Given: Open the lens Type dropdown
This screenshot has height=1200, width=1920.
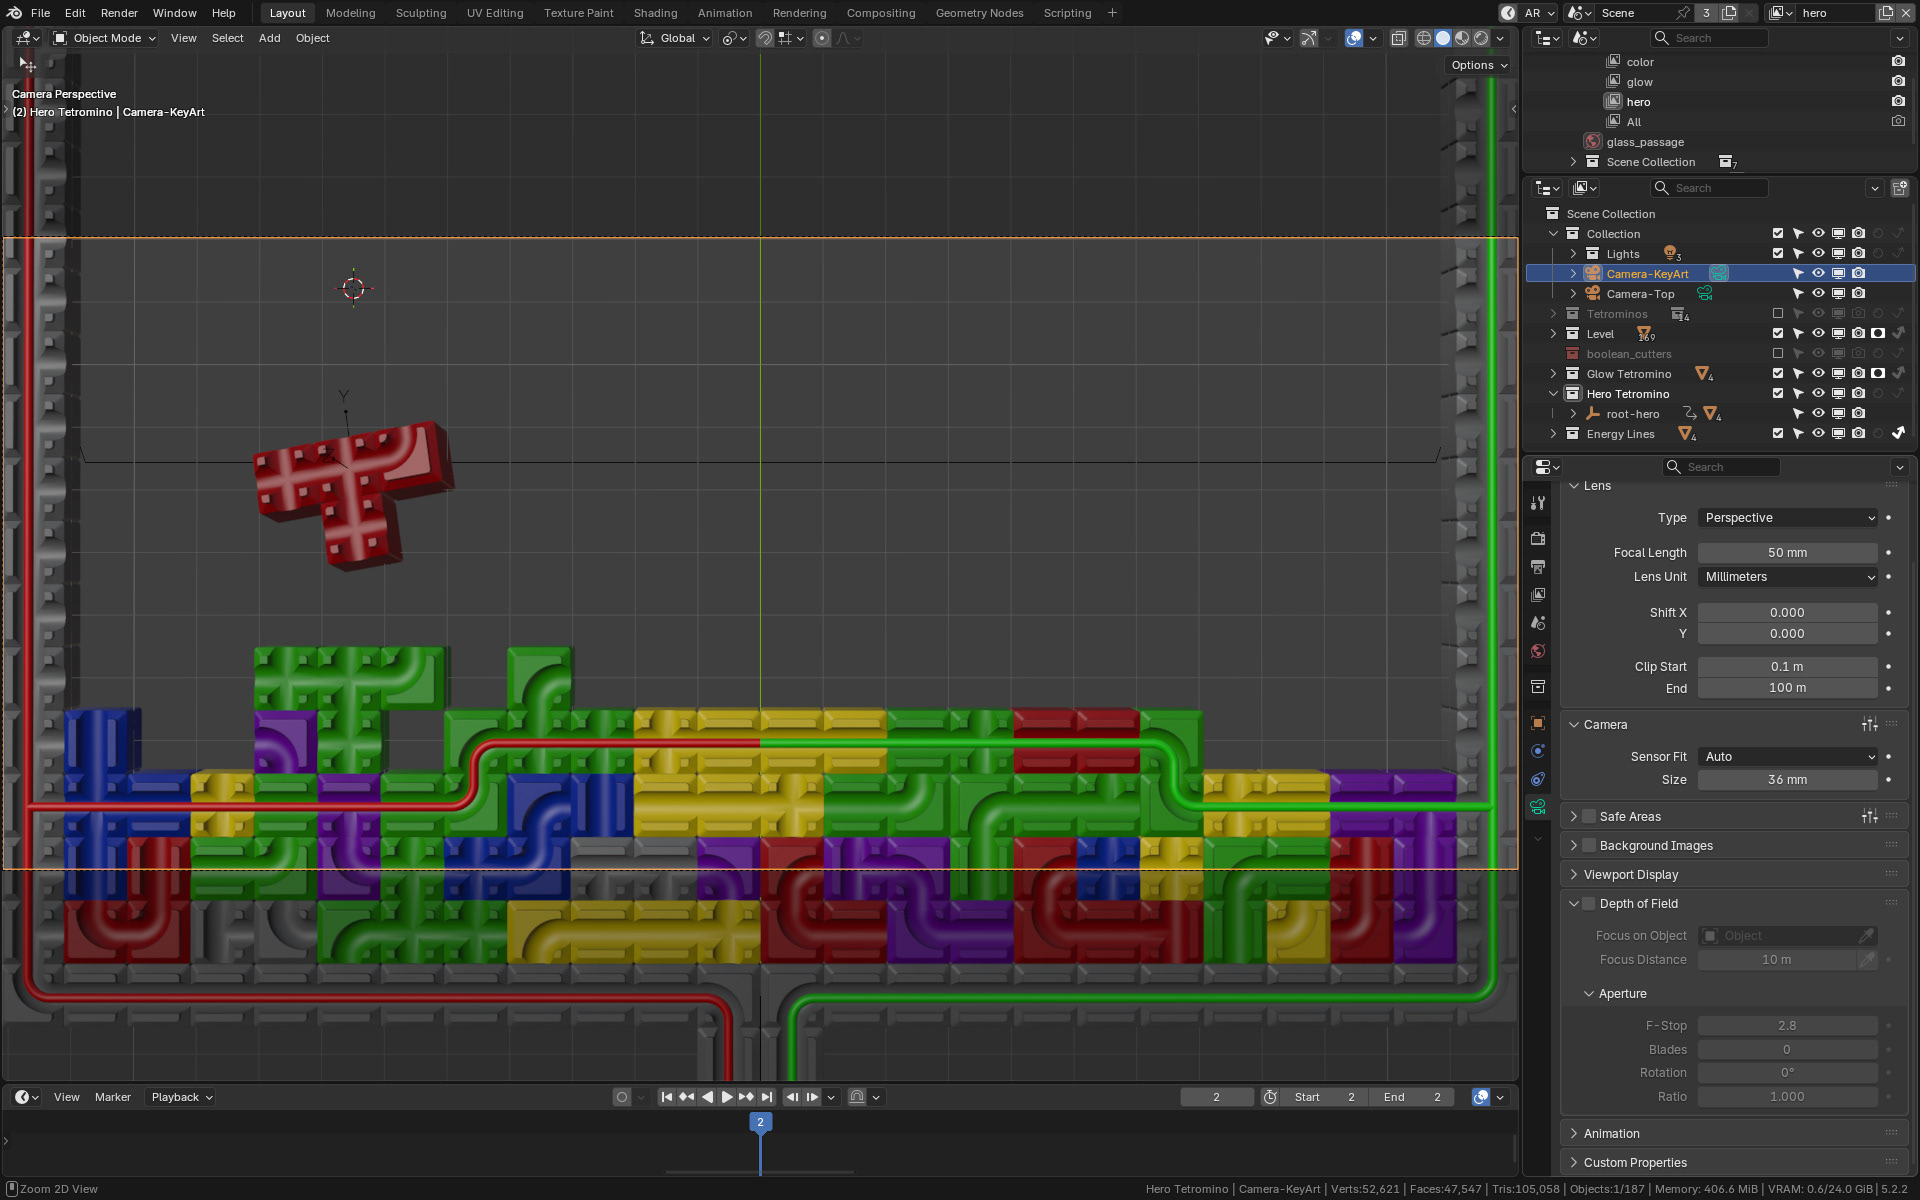Looking at the screenshot, I should pyautogui.click(x=1788, y=518).
